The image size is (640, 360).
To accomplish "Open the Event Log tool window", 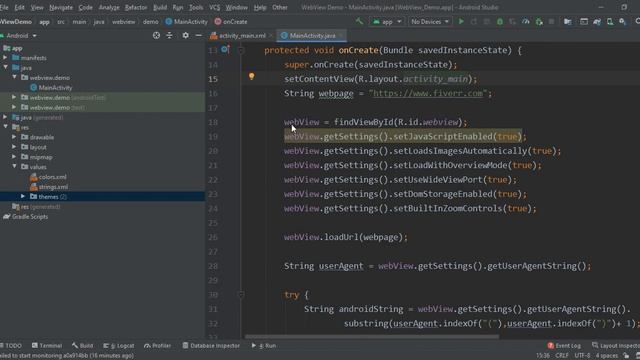I will [564, 345].
